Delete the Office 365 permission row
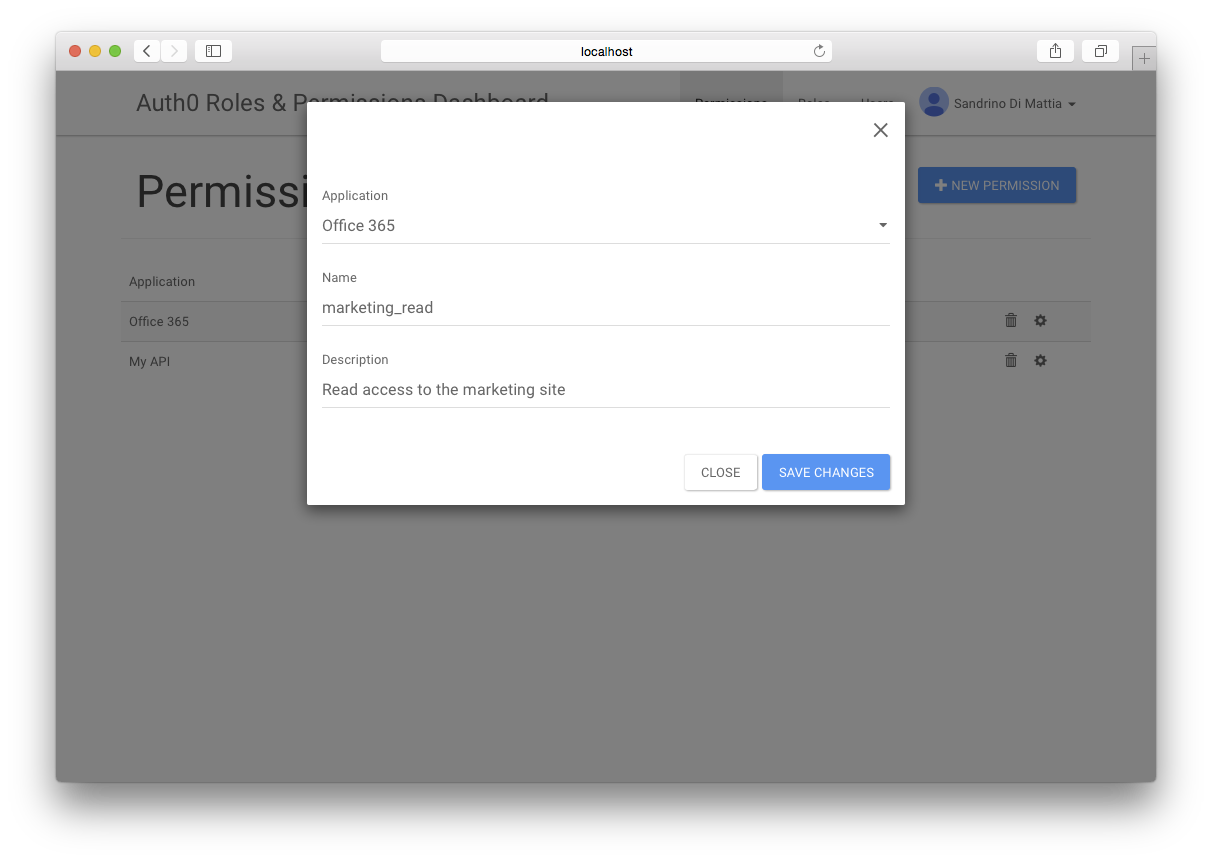This screenshot has height=862, width=1212. click(1011, 320)
